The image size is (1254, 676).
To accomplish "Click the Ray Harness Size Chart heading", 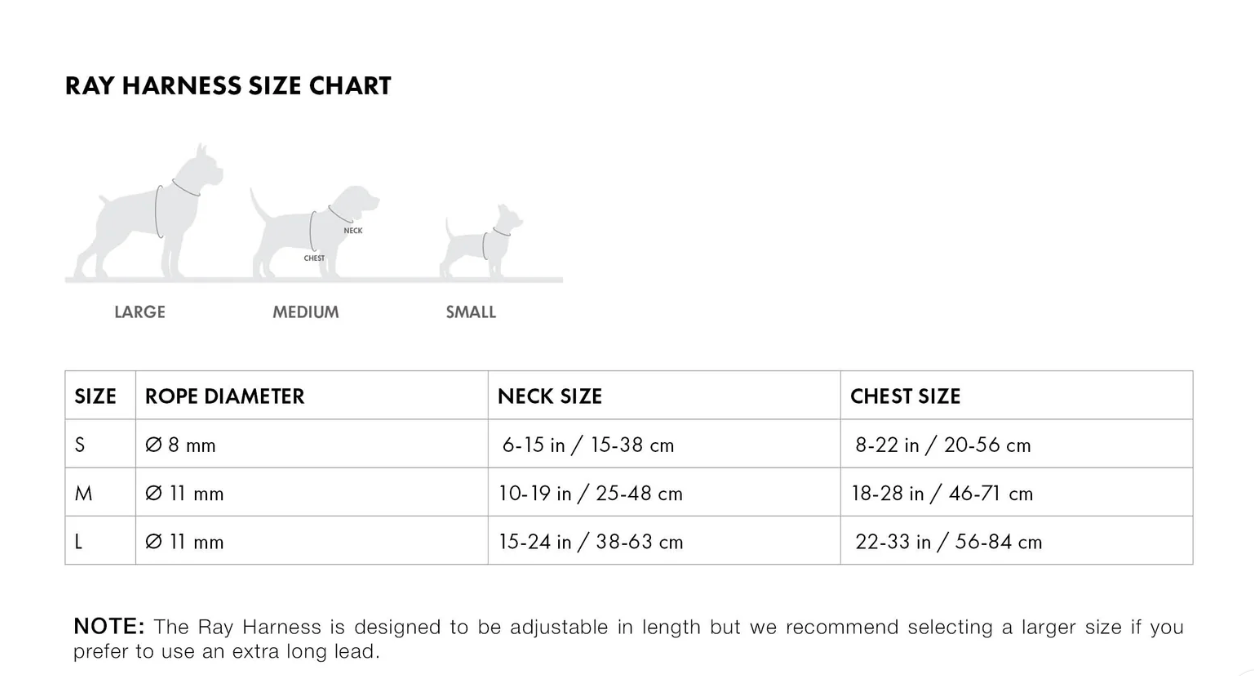I will click(228, 86).
